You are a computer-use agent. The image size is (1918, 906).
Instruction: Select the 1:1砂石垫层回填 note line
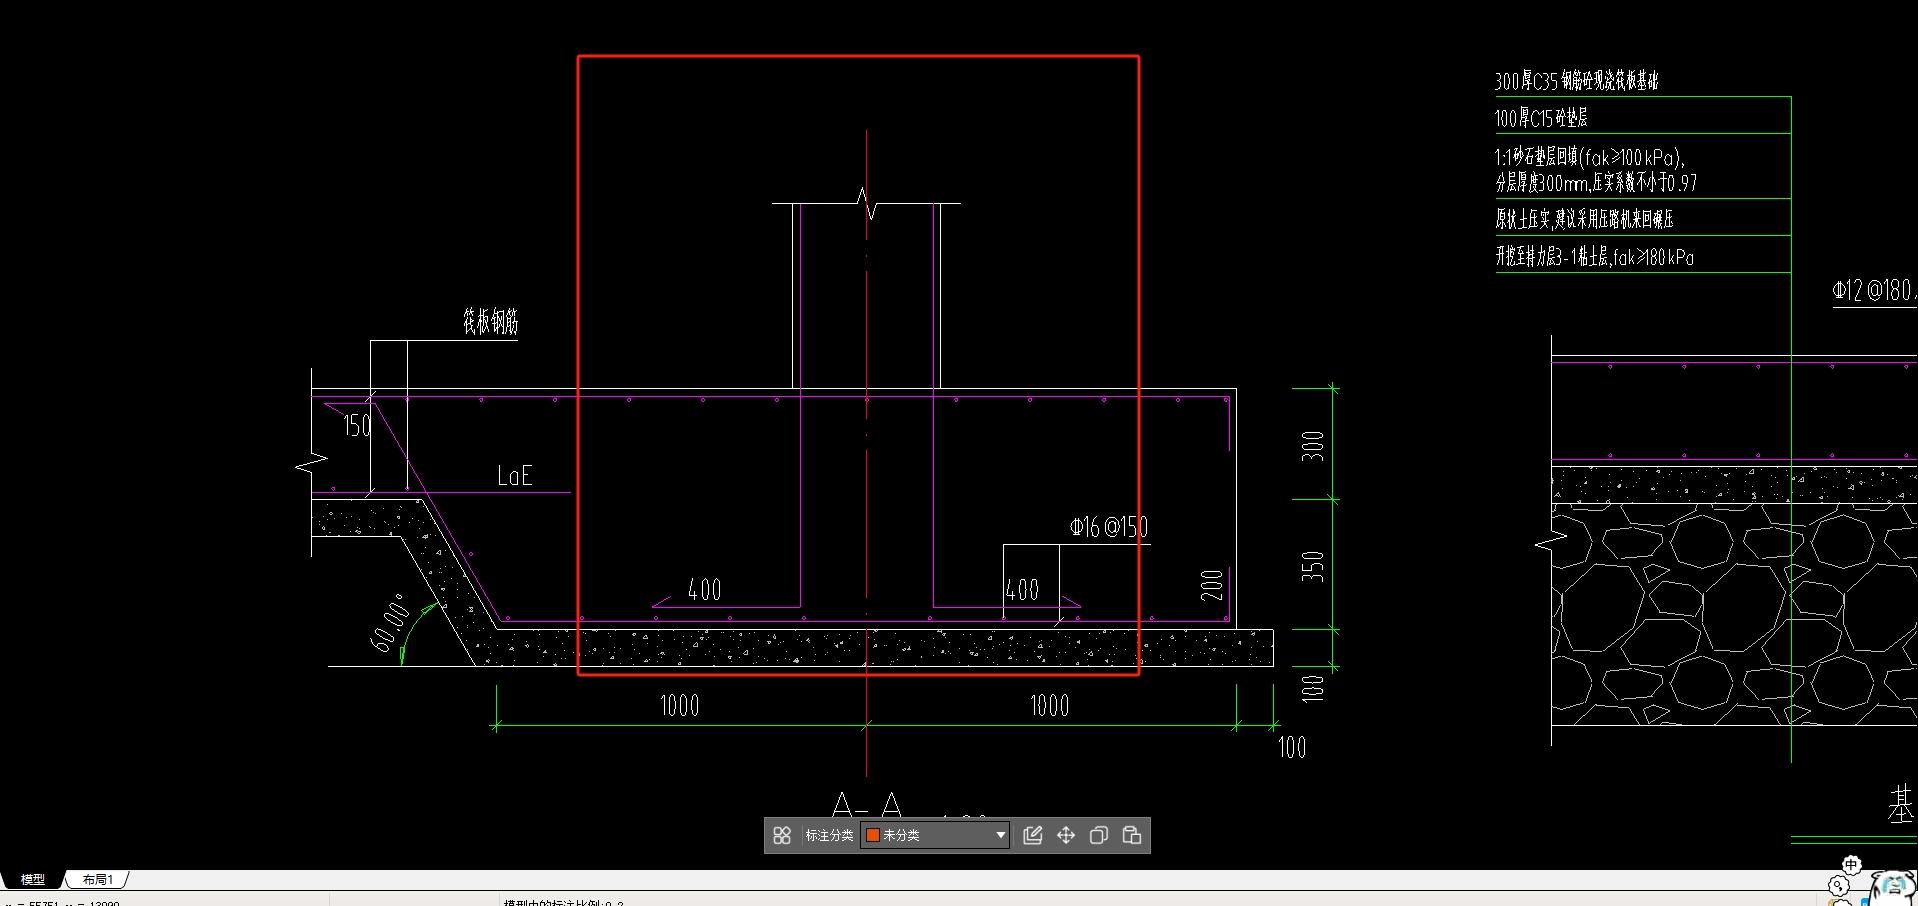pos(1590,157)
